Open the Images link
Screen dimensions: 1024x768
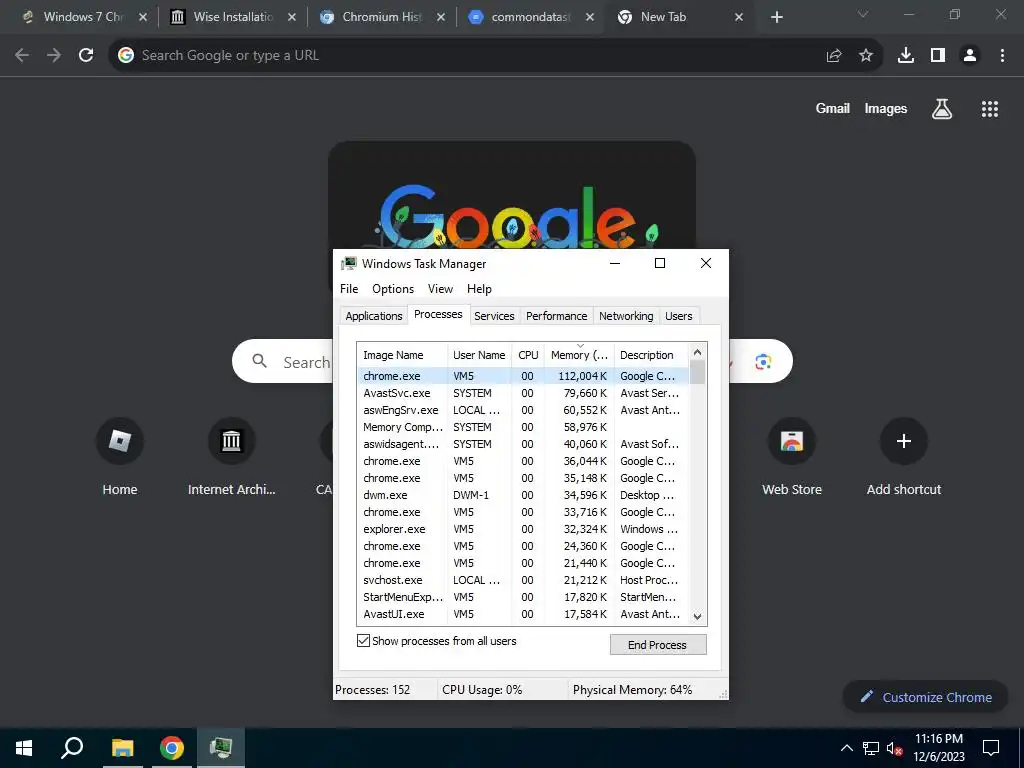click(886, 109)
